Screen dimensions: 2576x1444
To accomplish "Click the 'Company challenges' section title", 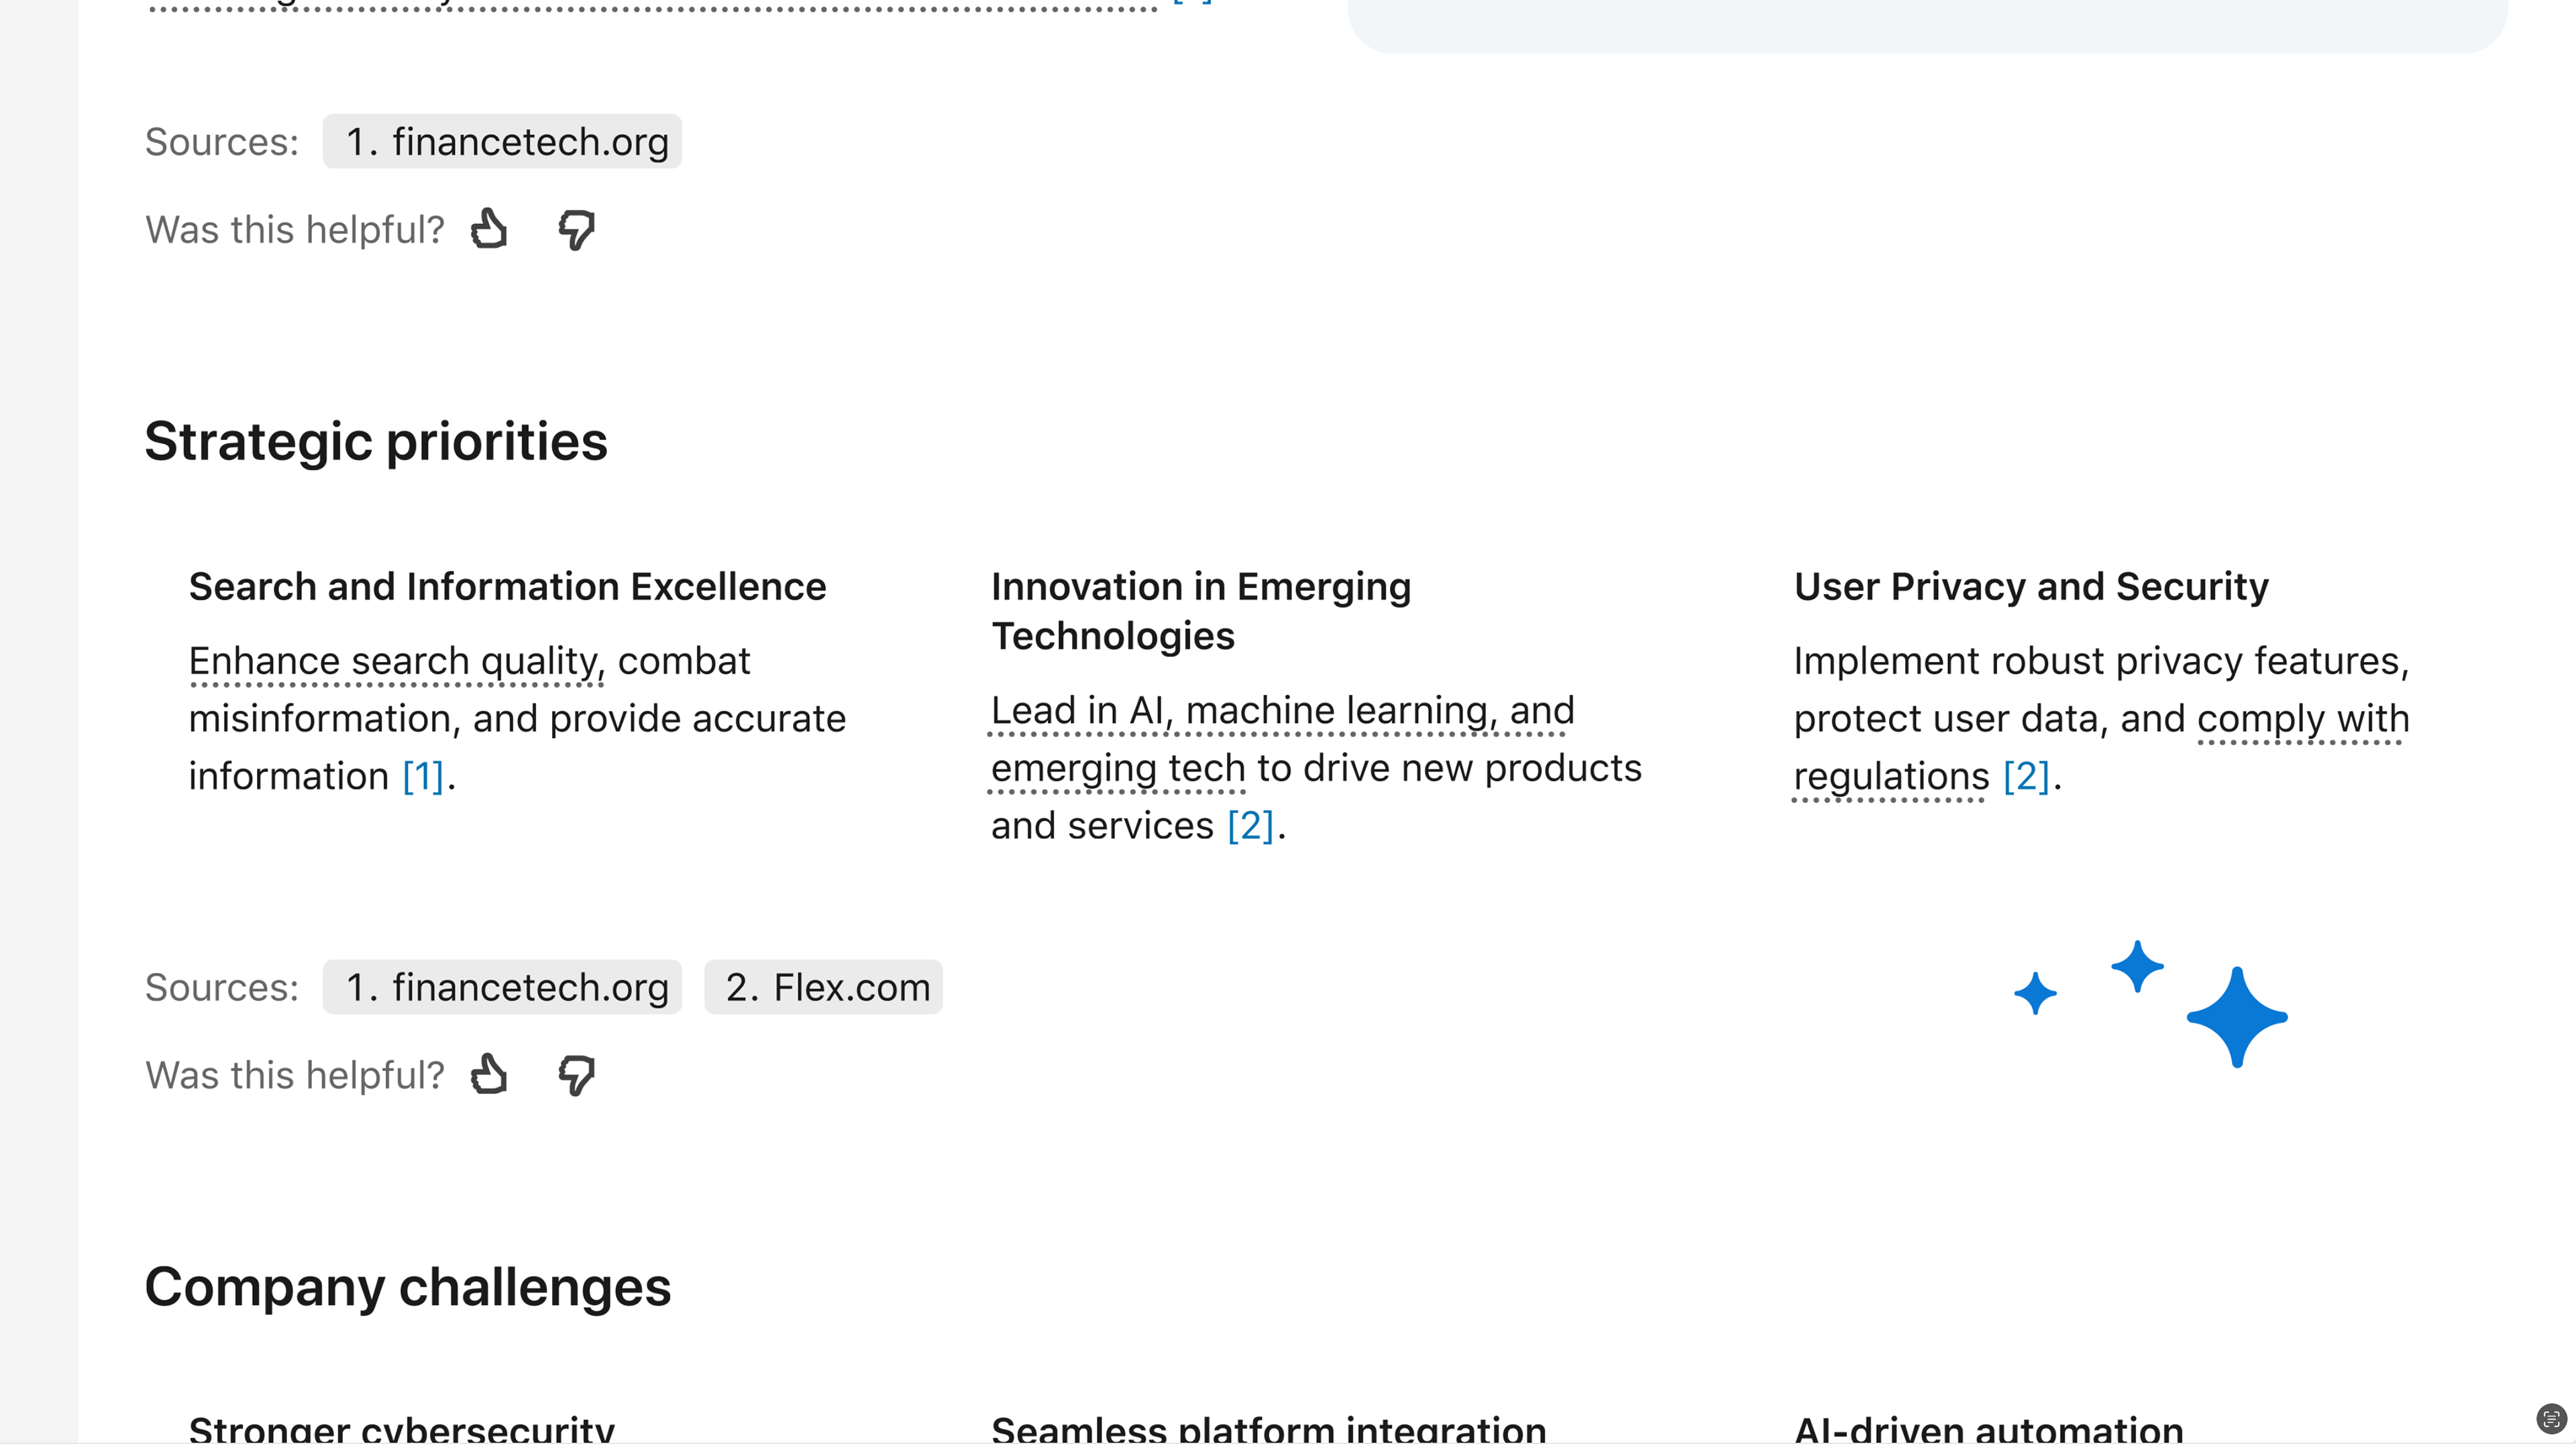I will click(407, 1287).
